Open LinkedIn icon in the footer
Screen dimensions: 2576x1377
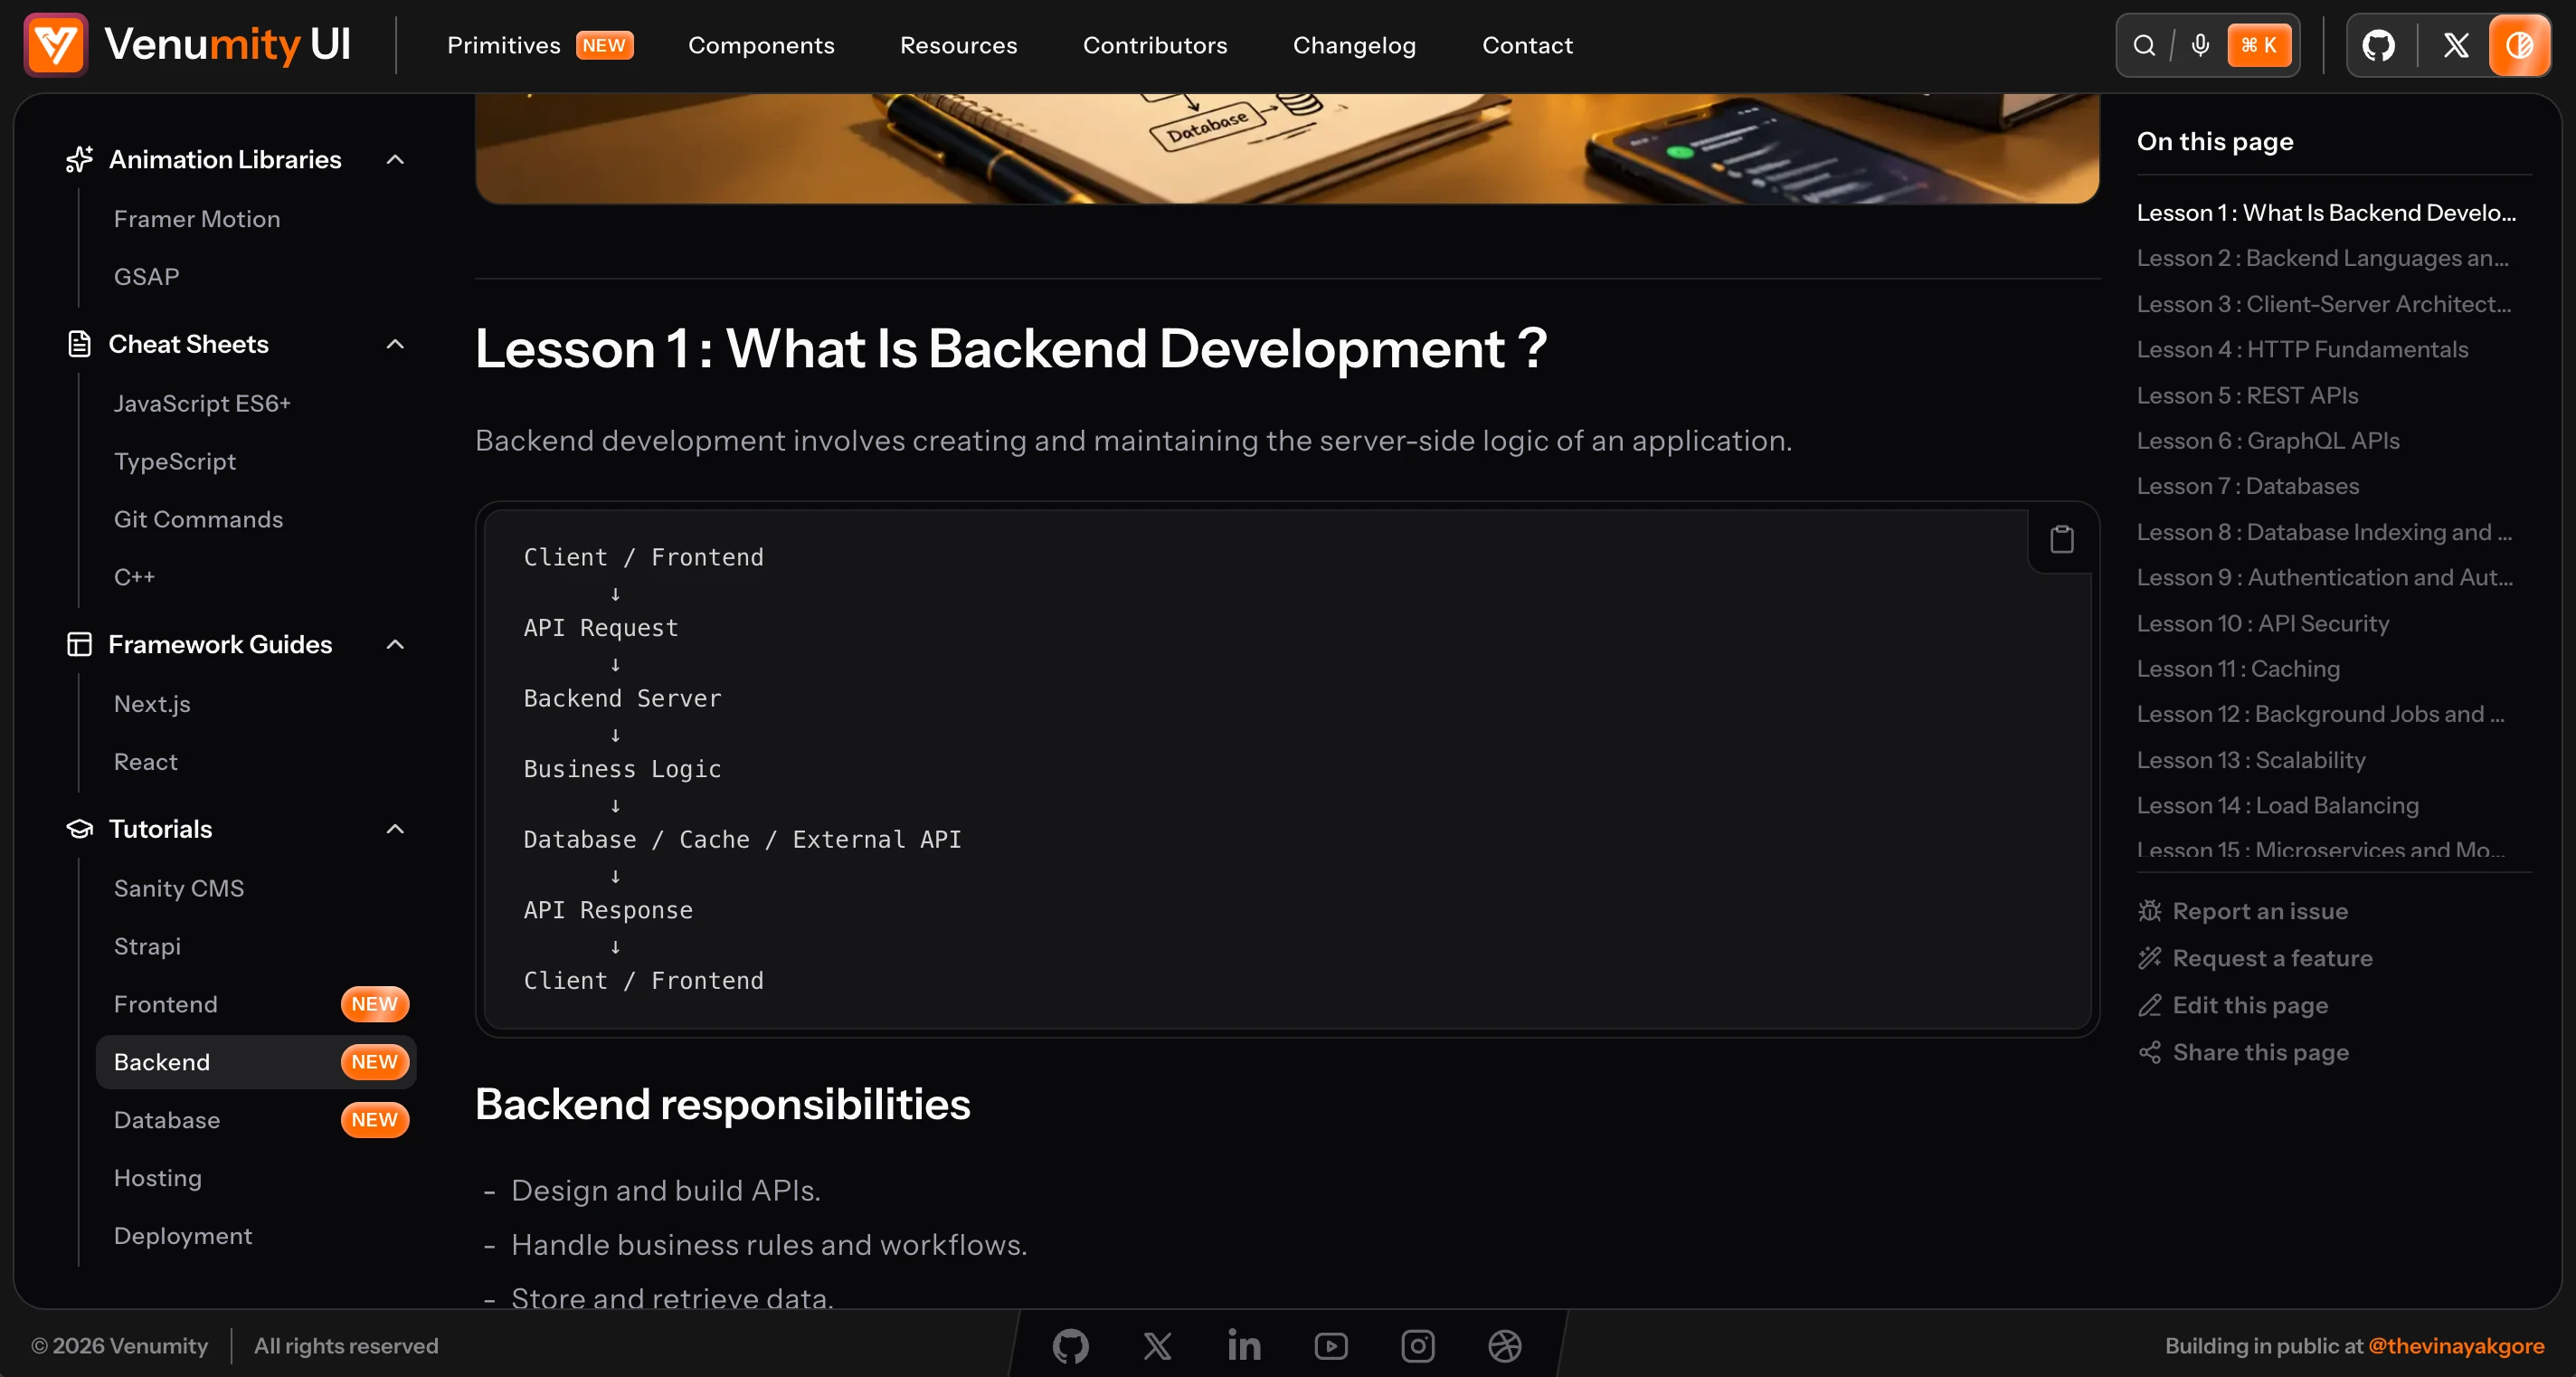pos(1244,1346)
